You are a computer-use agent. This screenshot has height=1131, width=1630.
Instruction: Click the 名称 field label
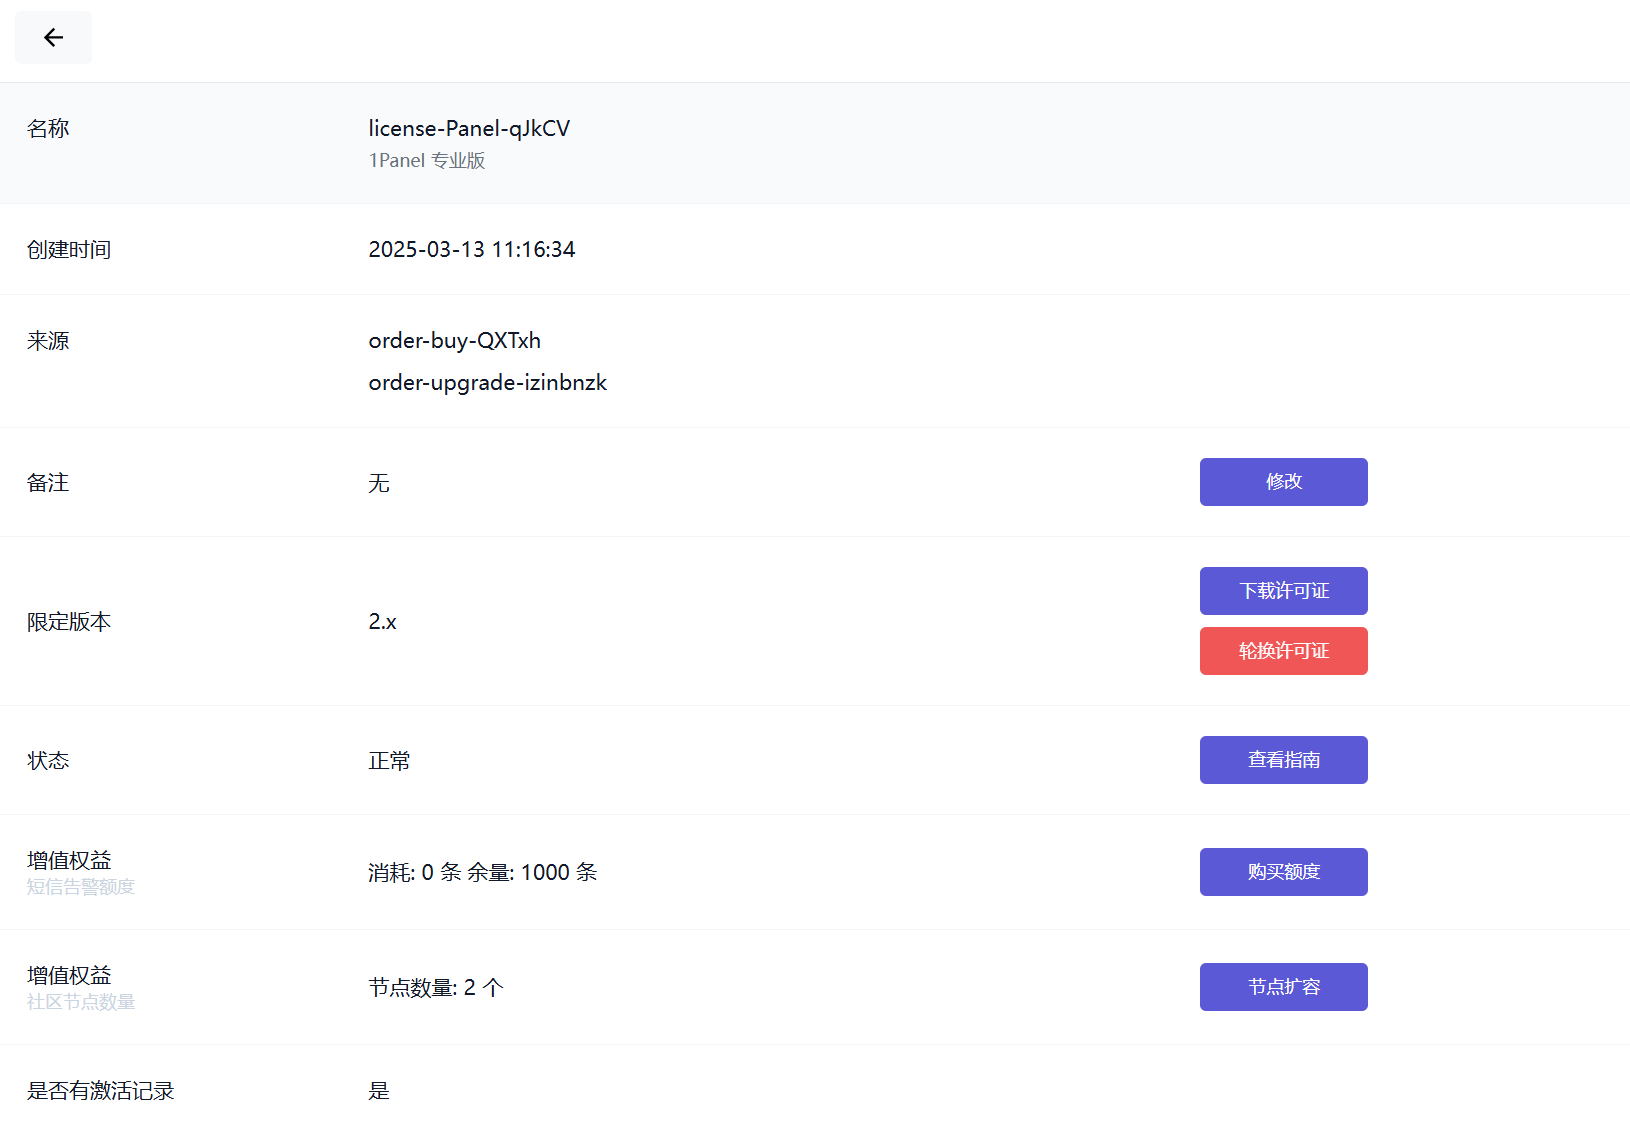click(48, 129)
